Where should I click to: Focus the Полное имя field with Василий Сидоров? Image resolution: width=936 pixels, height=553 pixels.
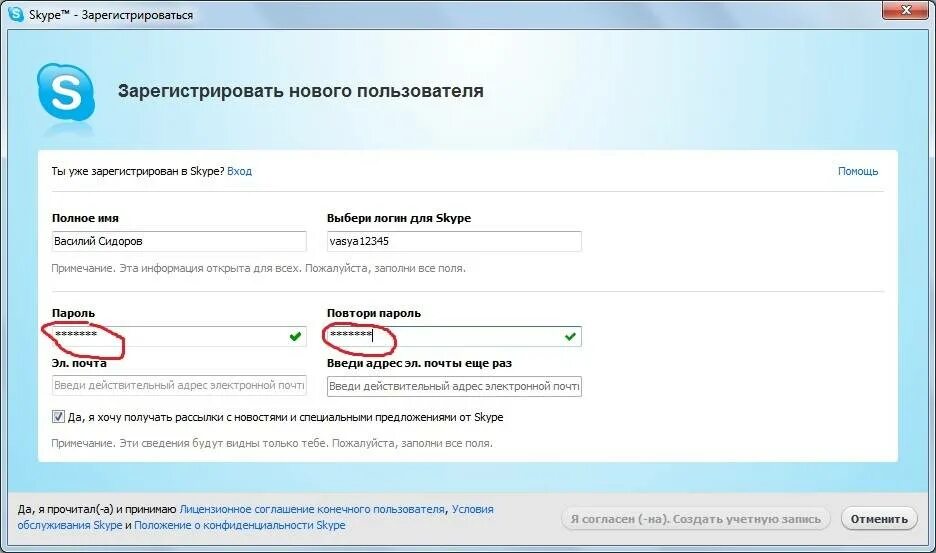coord(179,241)
